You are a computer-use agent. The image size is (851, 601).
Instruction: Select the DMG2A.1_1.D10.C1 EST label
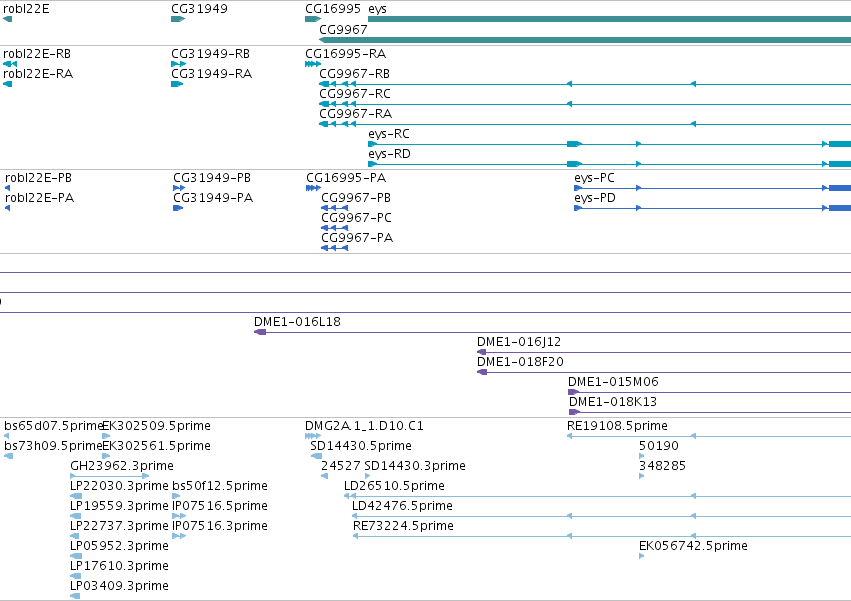(x=364, y=426)
